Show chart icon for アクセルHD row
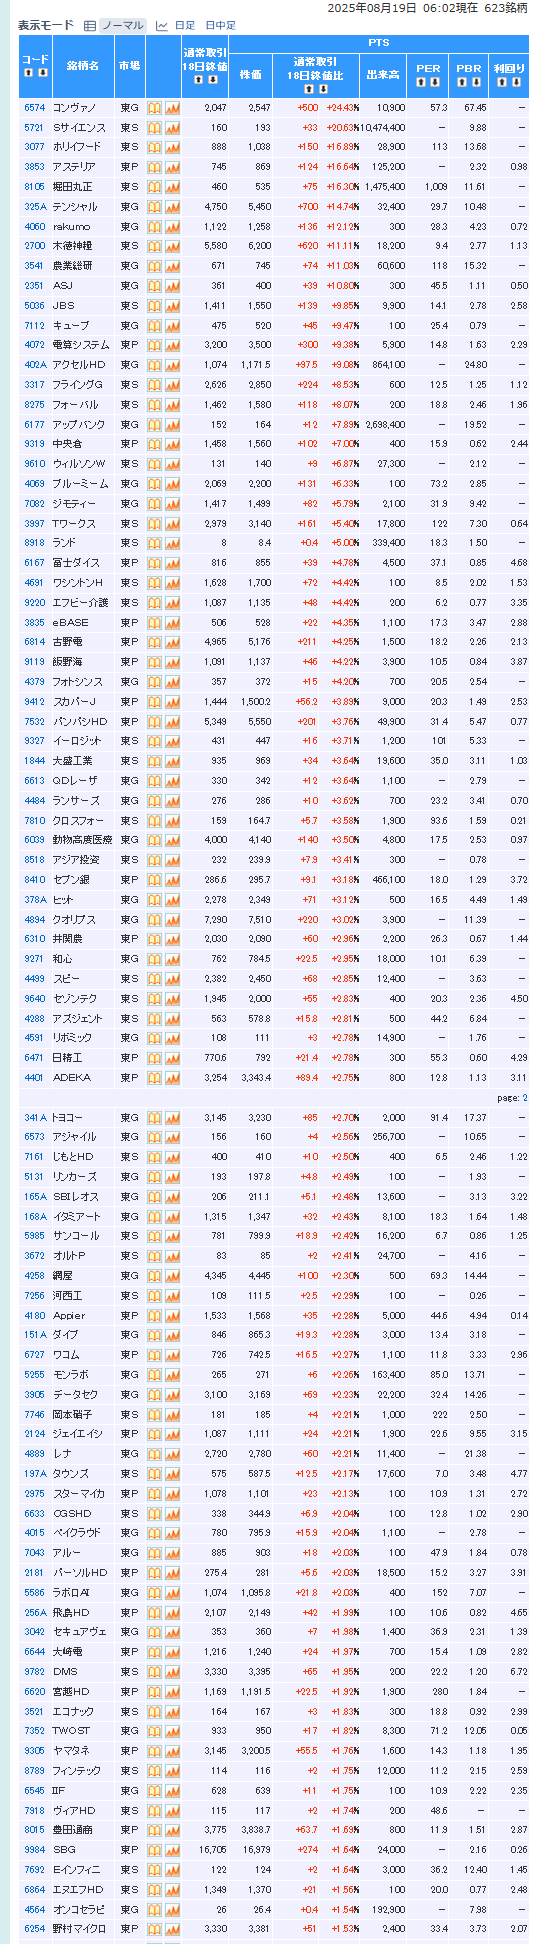This screenshot has width=540, height=1944. point(172,365)
